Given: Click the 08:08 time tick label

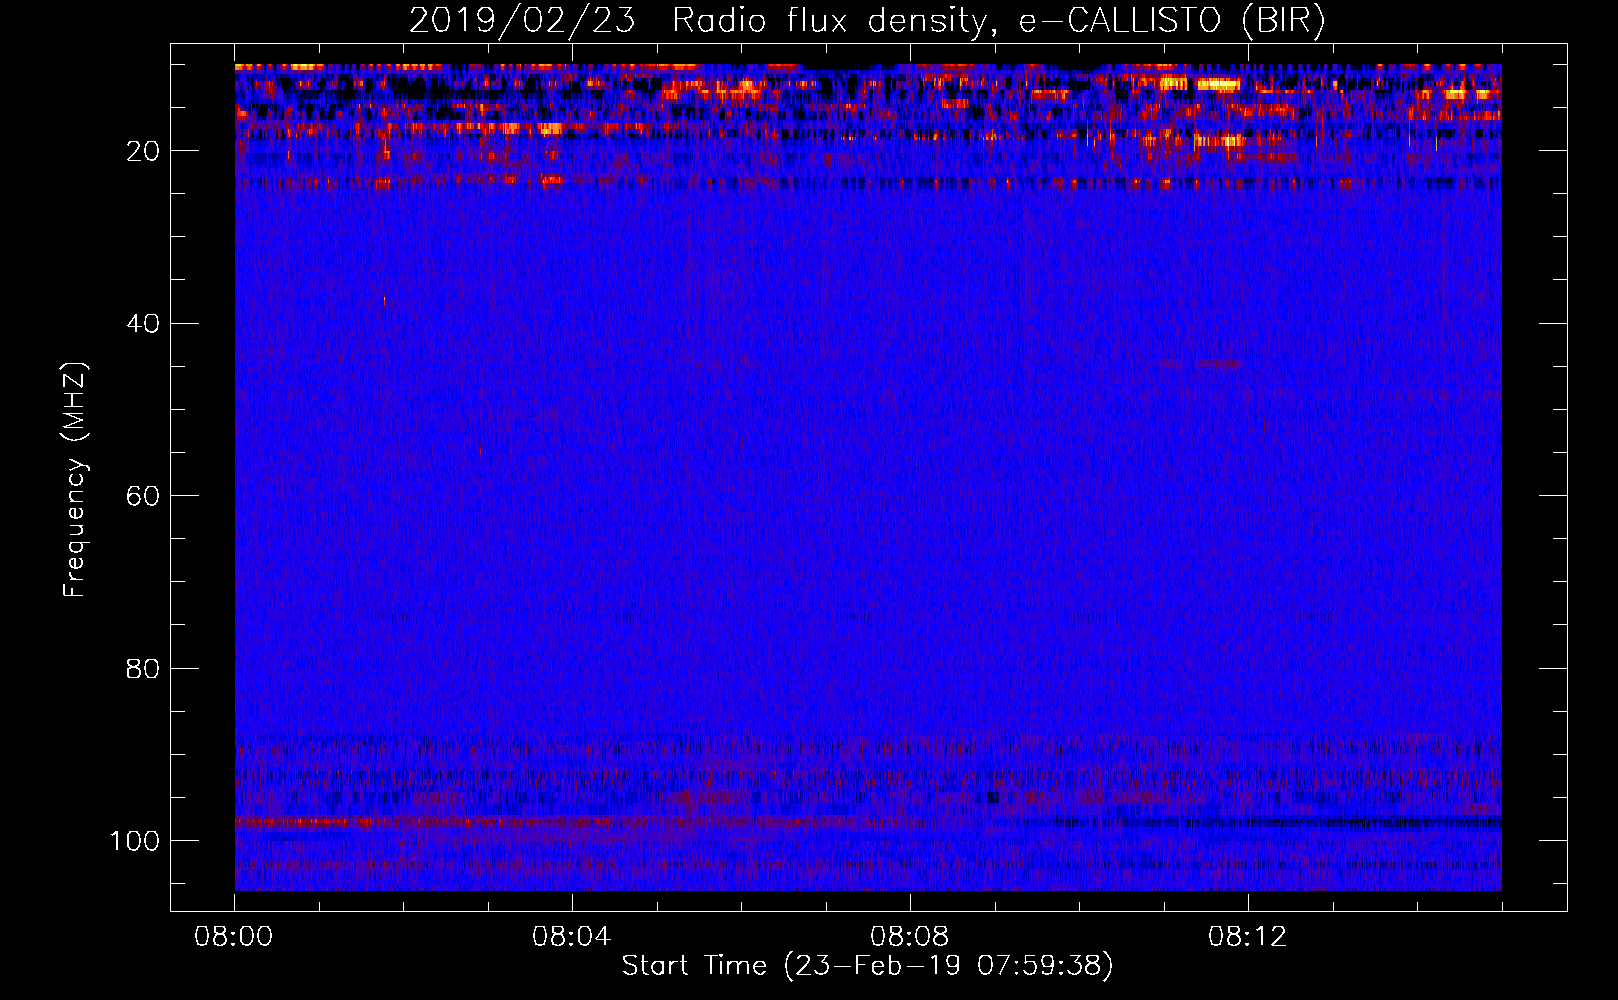Looking at the screenshot, I should pyautogui.click(x=910, y=937).
